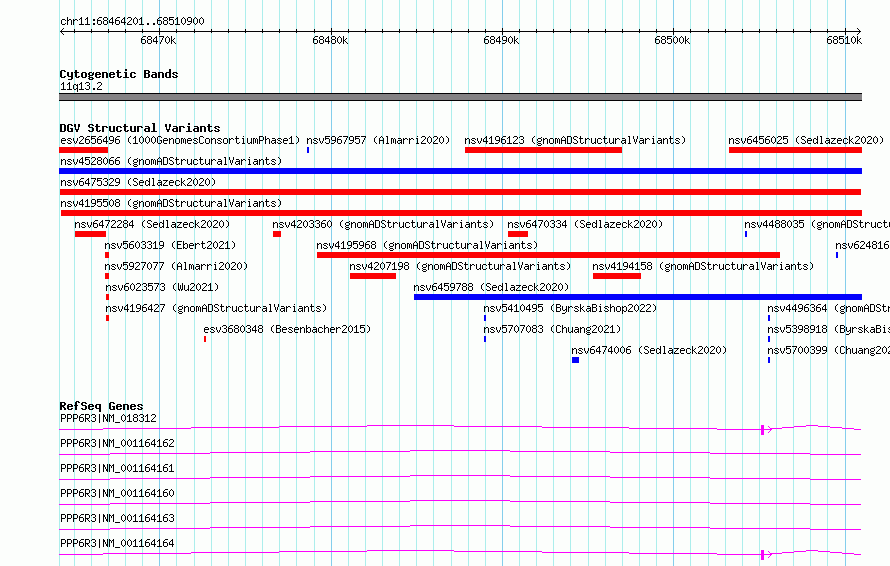Click the 68490k ruler mark
This screenshot has height=566, width=890.
[x=501, y=40]
